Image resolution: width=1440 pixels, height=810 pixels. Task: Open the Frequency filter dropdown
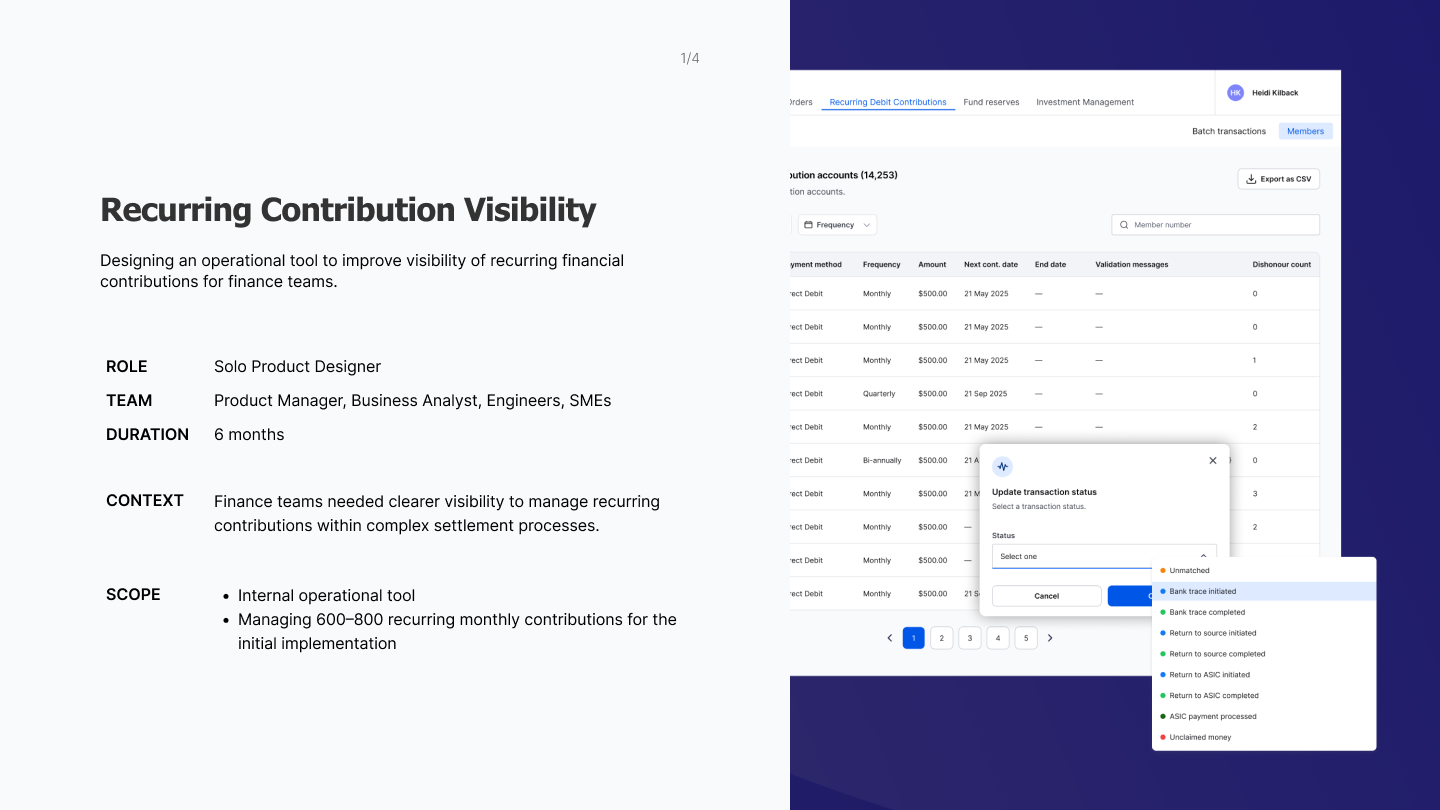point(837,225)
